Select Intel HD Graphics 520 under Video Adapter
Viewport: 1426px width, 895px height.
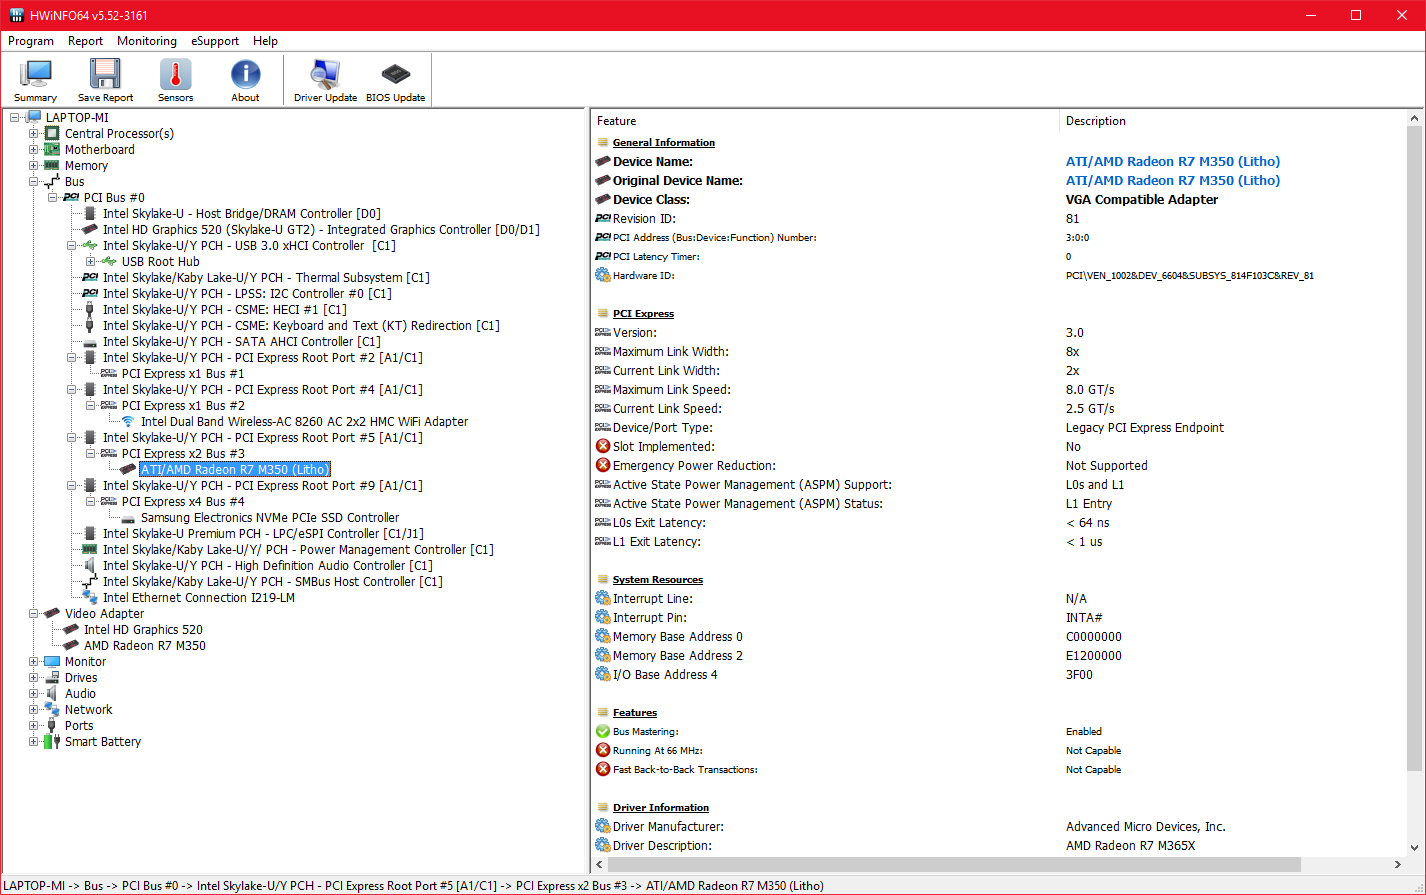tap(143, 630)
